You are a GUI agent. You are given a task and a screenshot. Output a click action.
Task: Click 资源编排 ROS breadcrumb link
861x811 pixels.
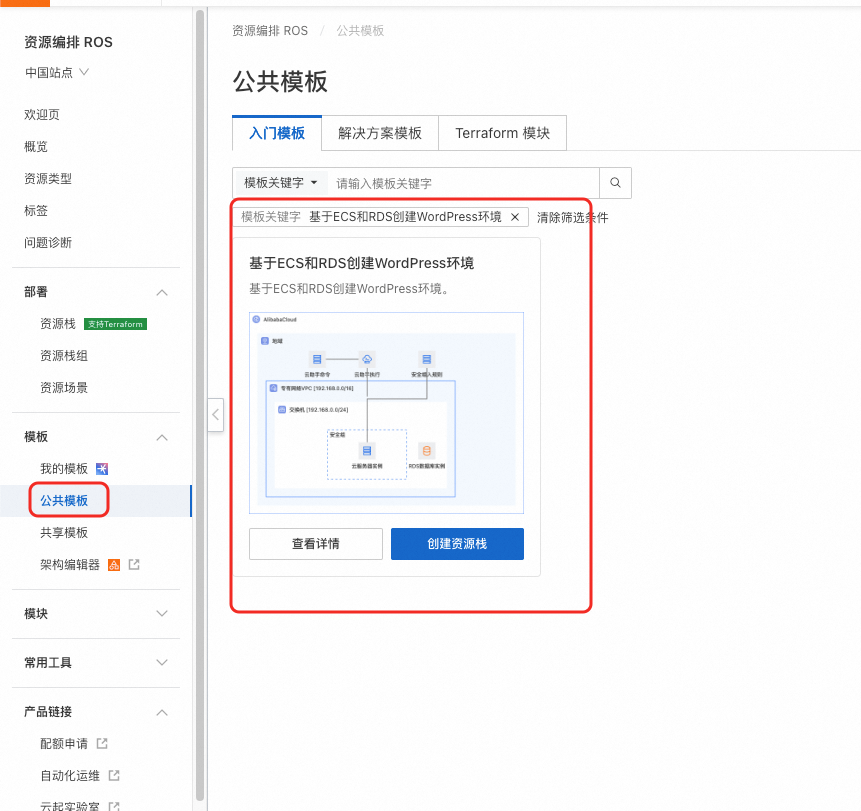pyautogui.click(x=270, y=31)
